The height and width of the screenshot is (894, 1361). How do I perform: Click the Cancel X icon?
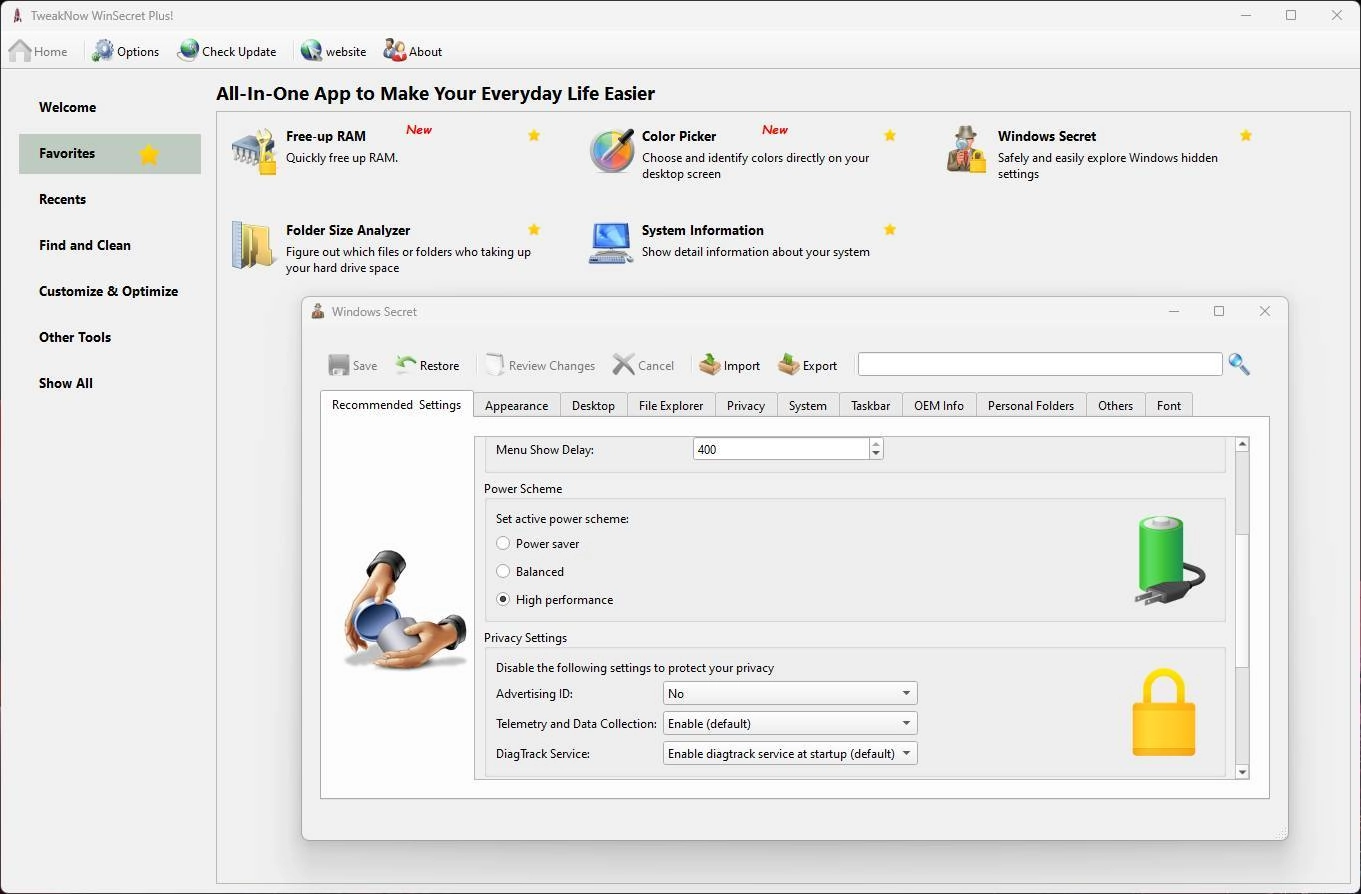pos(623,364)
